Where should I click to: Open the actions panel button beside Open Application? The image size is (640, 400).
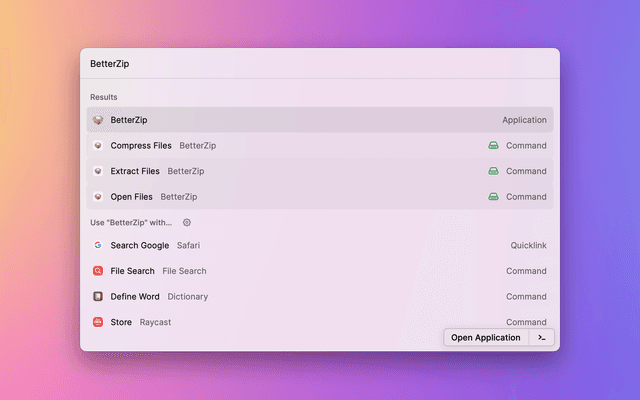click(541, 338)
